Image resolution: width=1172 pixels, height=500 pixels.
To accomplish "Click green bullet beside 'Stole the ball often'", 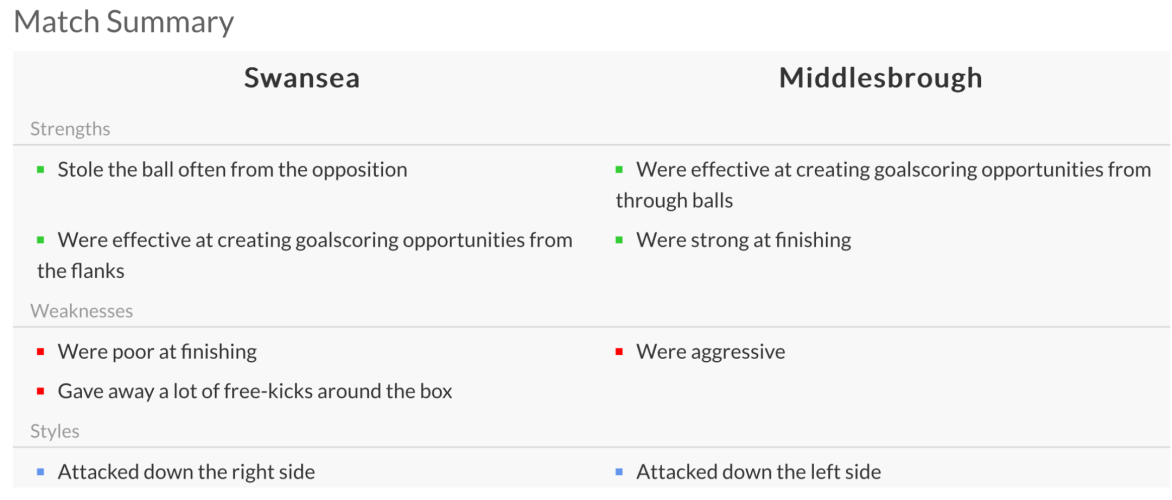I will [x=41, y=170].
